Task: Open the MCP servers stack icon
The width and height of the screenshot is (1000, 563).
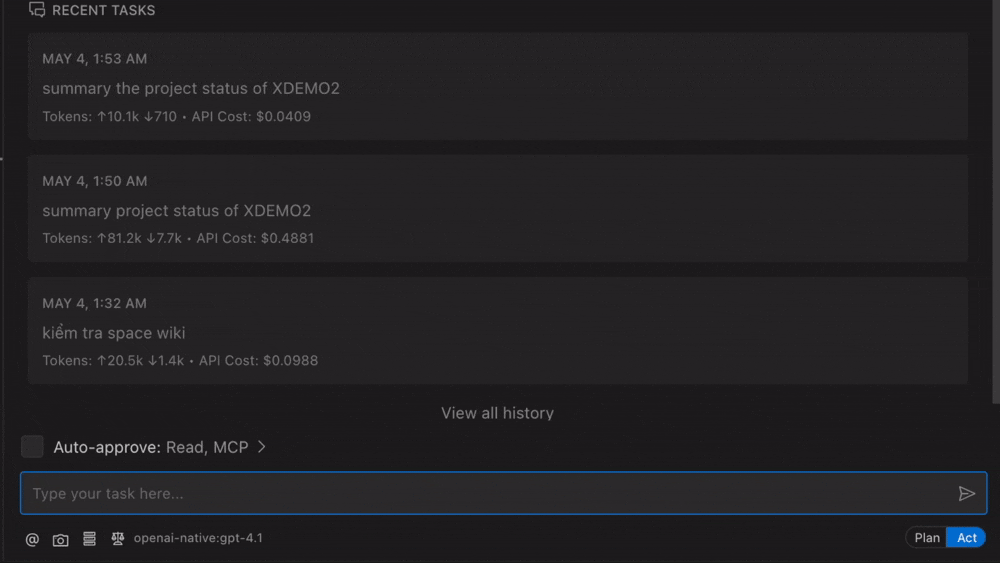Action: point(89,538)
